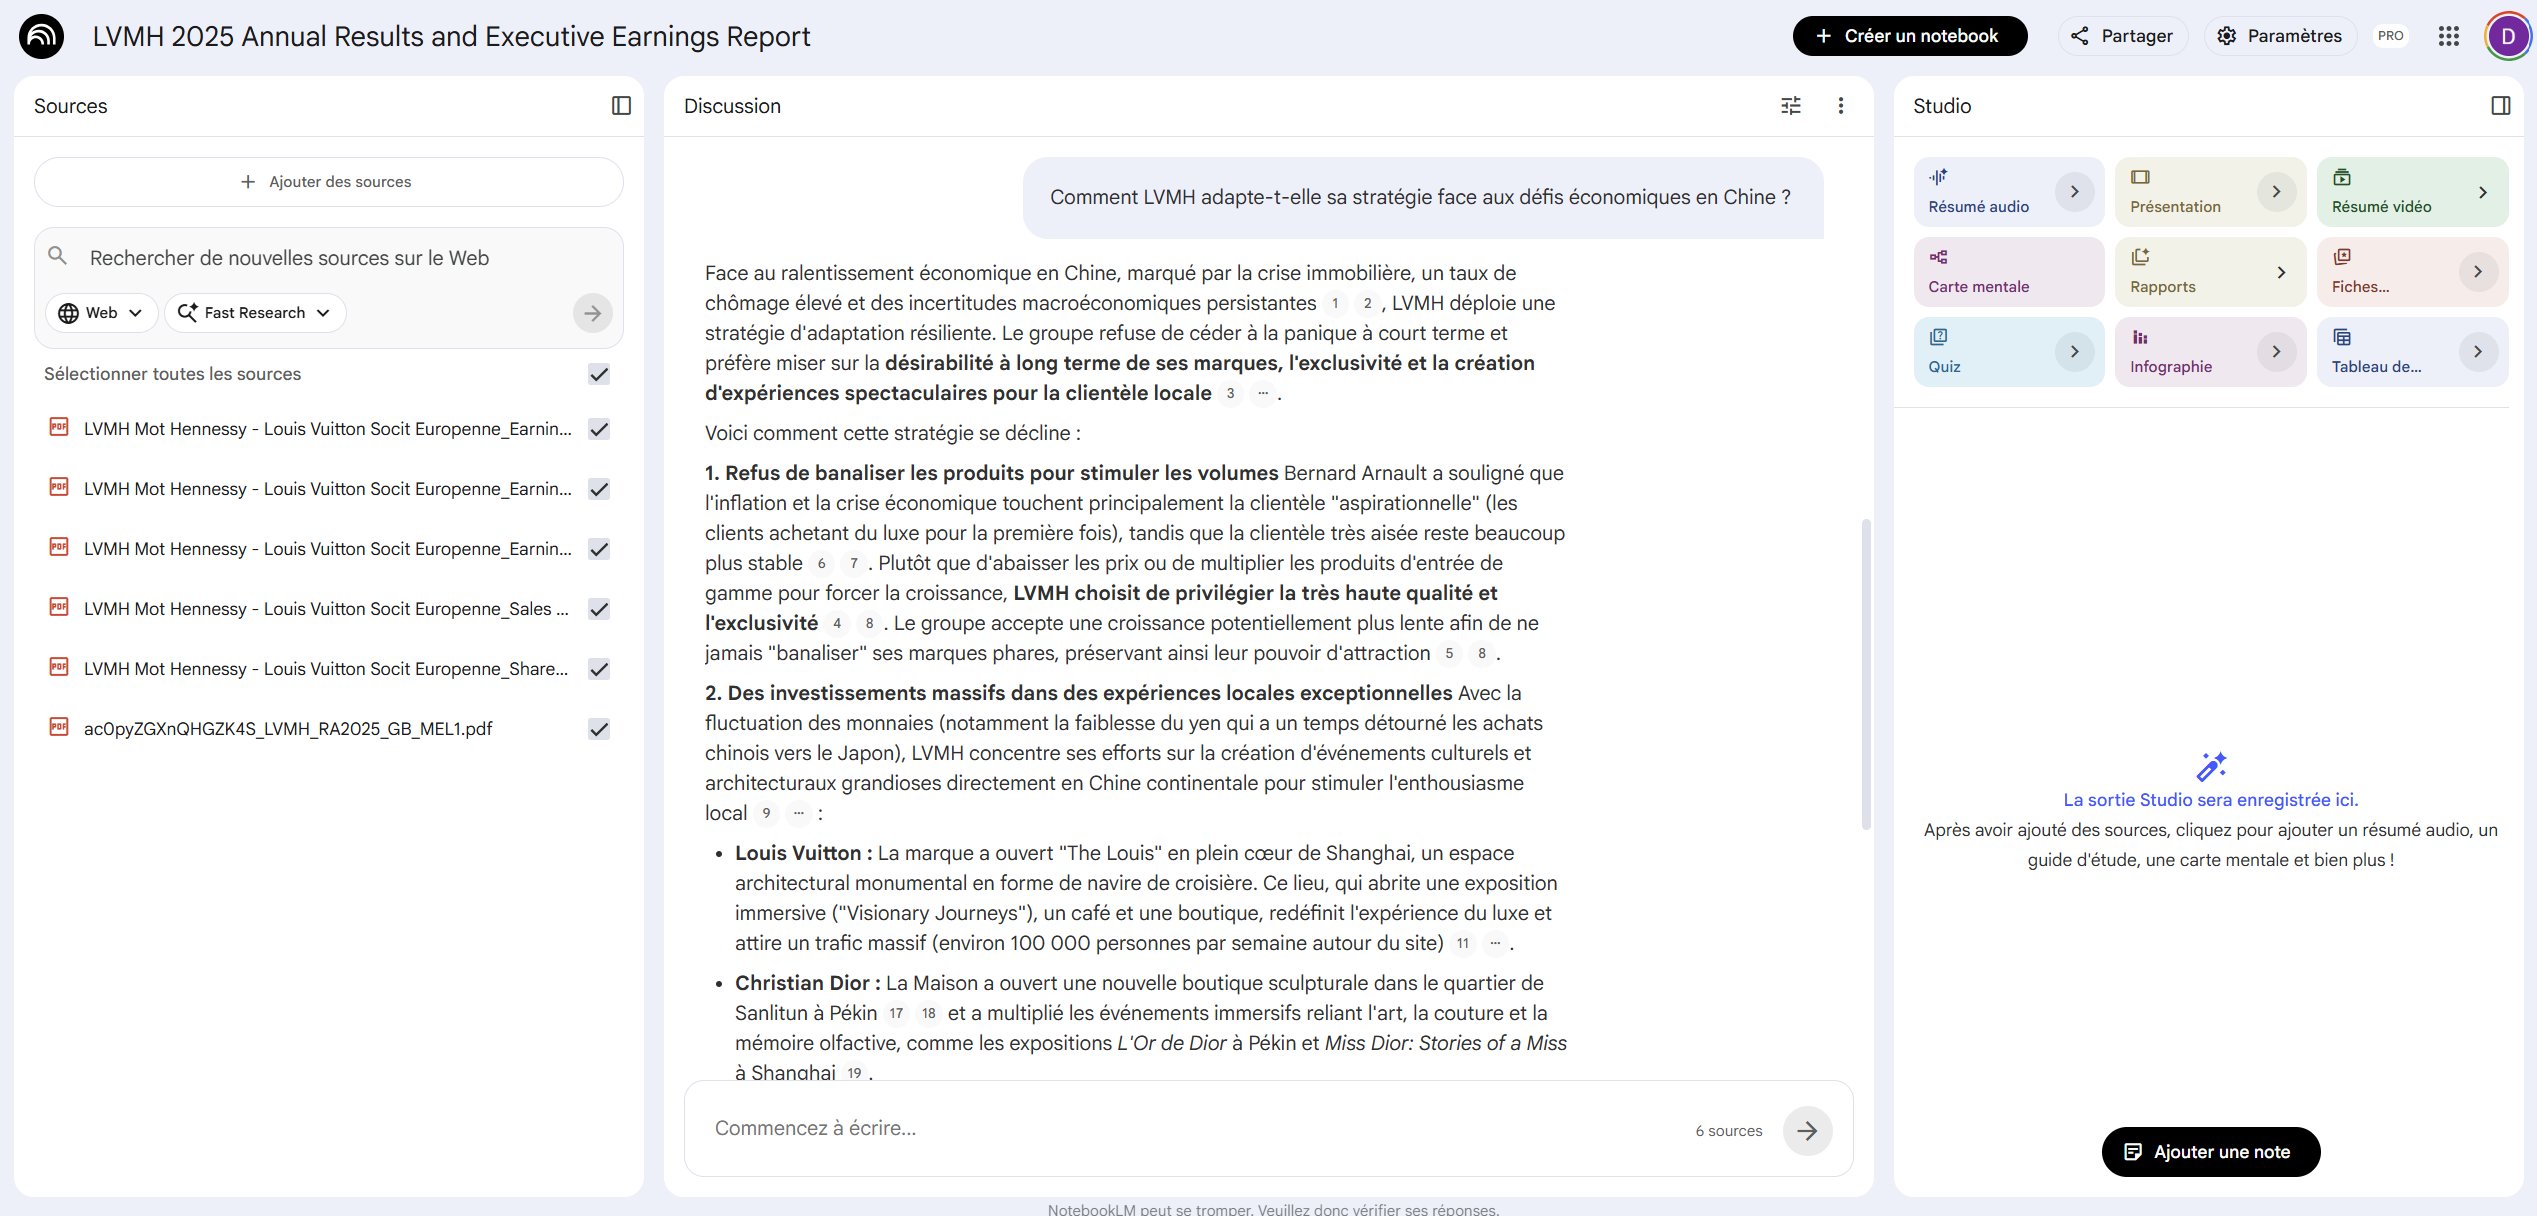Screen dimensions: 2537x1216
Task: Uncheck the LVMH Sales source checkbox
Action: click(599, 609)
